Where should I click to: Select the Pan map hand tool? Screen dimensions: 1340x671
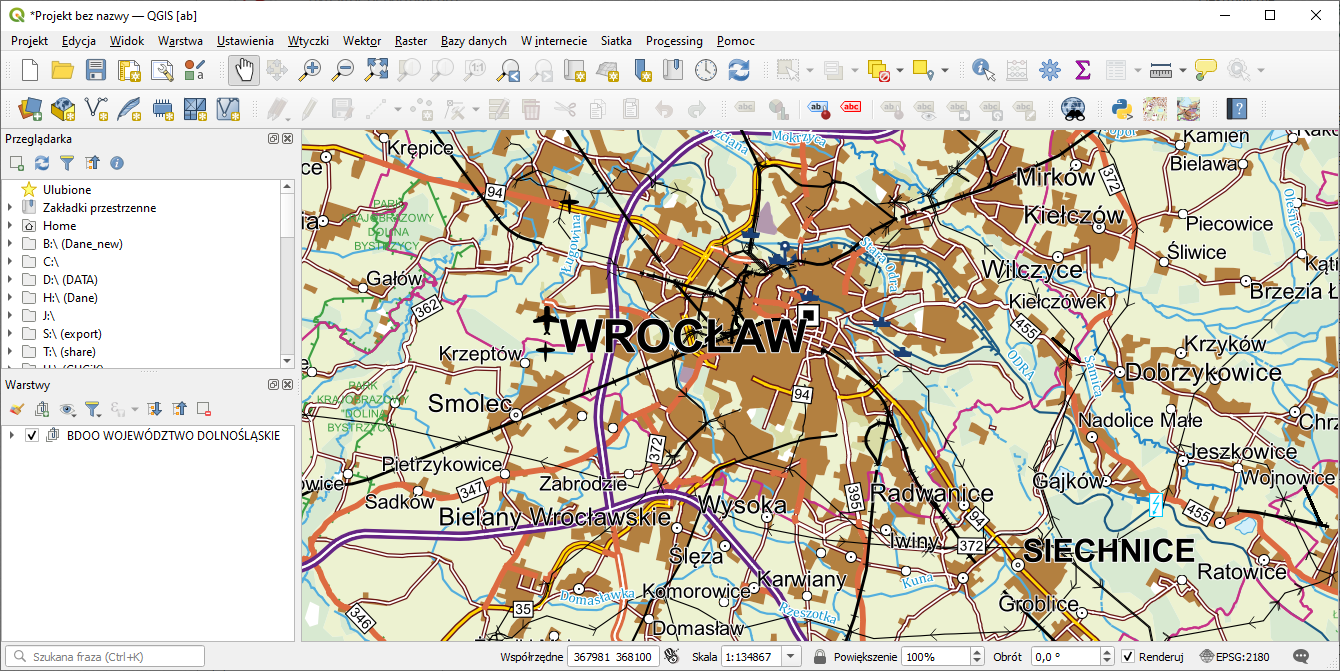point(244,70)
